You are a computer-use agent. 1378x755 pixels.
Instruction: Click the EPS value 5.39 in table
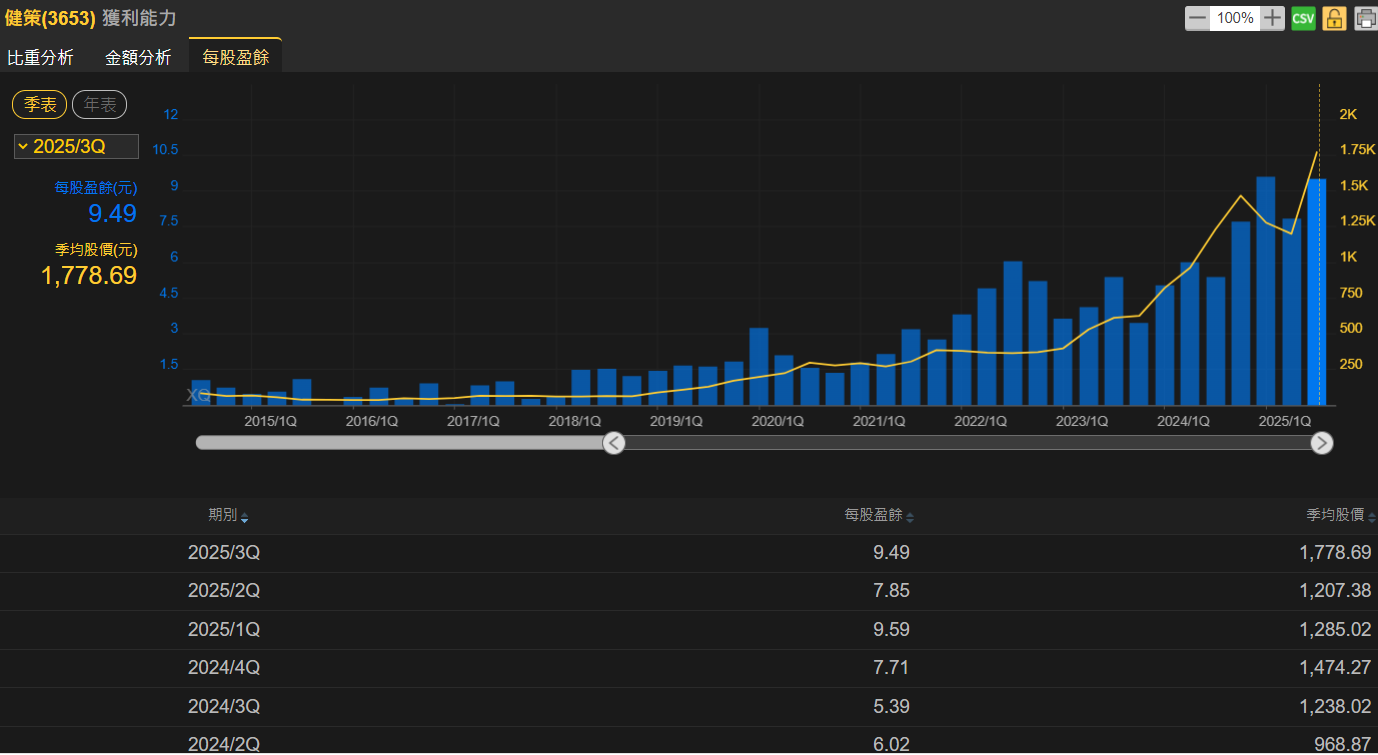(x=891, y=706)
